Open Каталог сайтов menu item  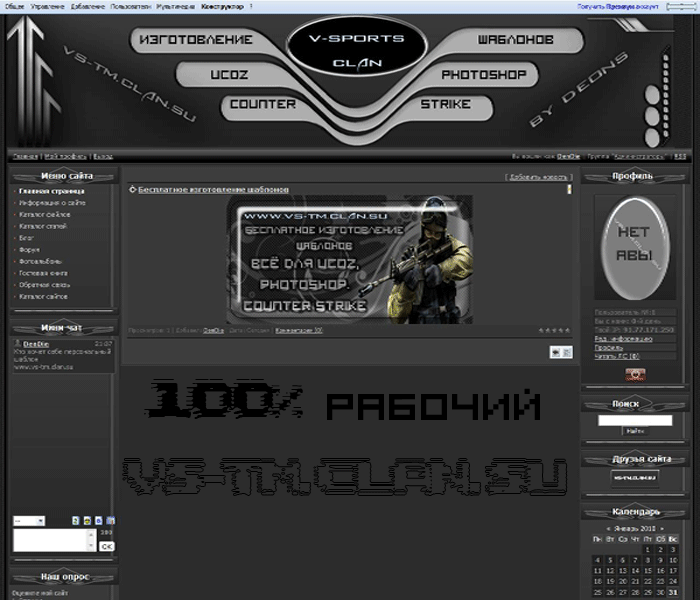pyautogui.click(x=43, y=296)
